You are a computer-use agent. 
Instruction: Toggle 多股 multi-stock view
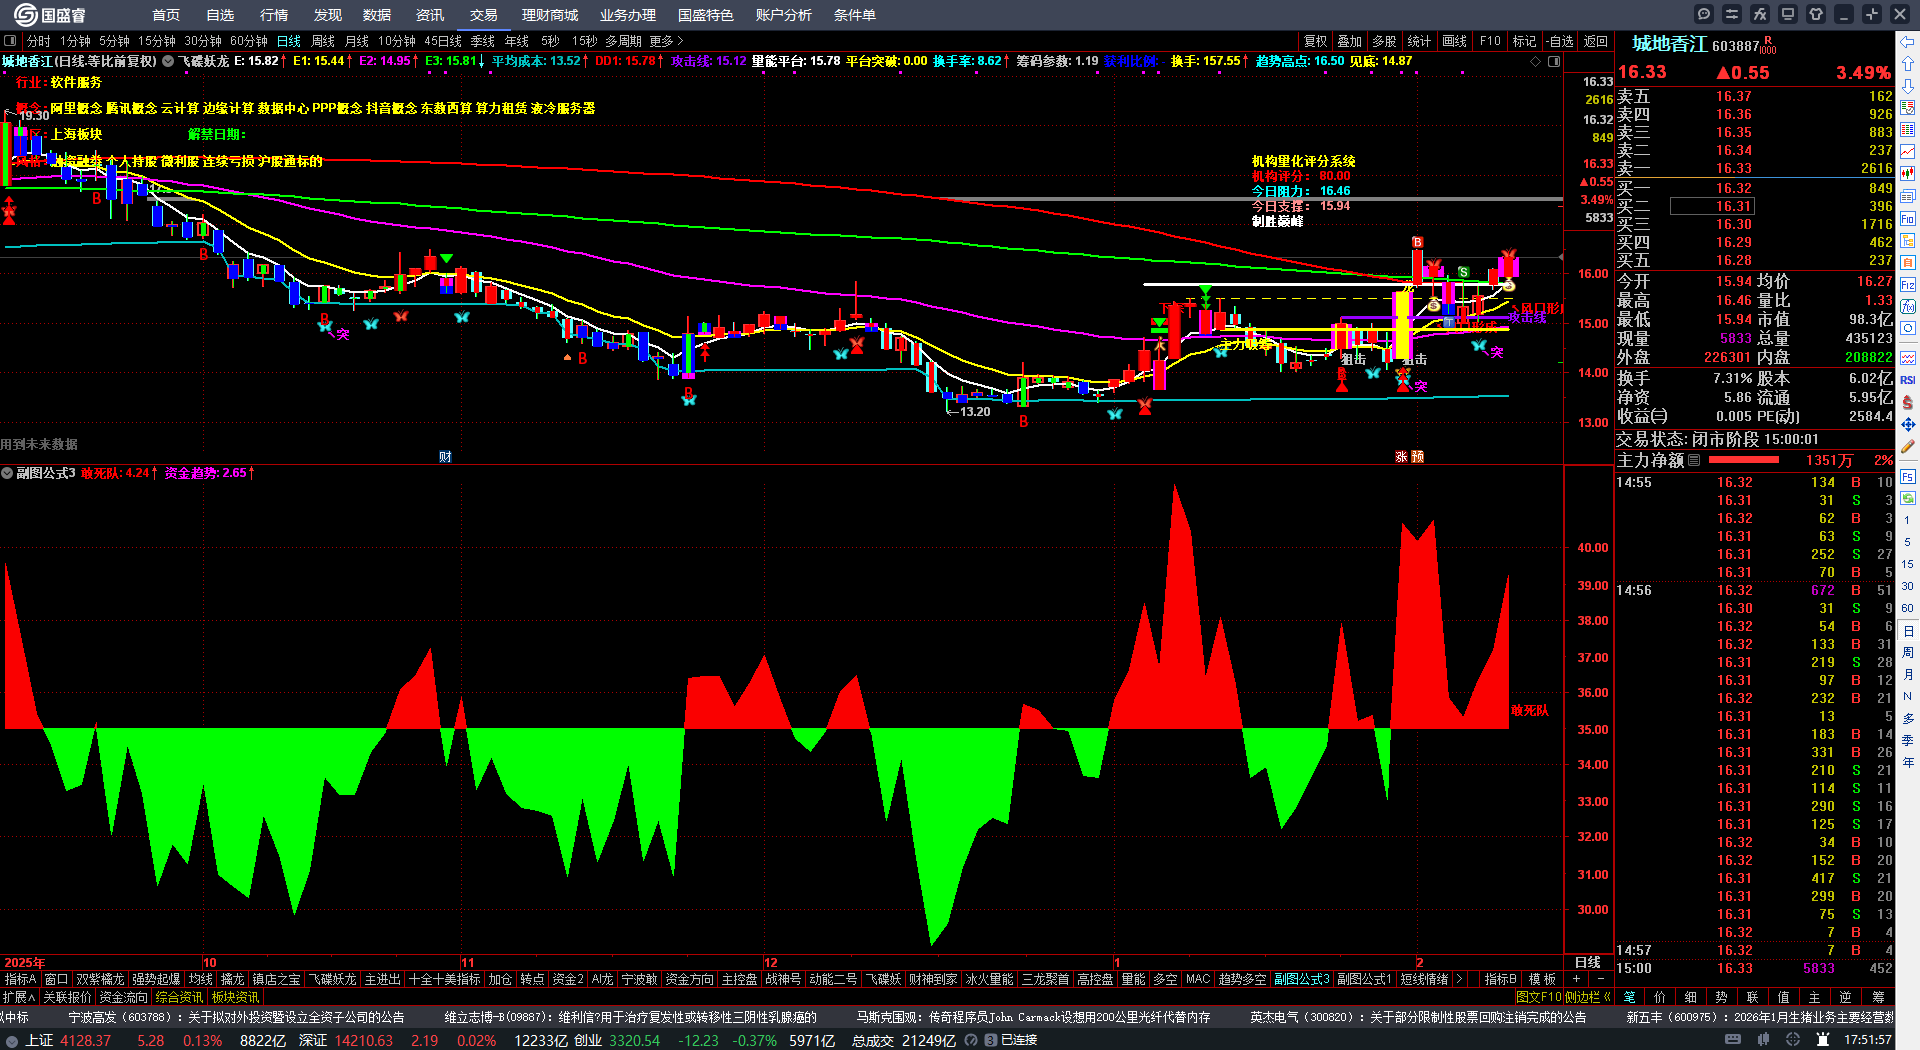[1384, 41]
